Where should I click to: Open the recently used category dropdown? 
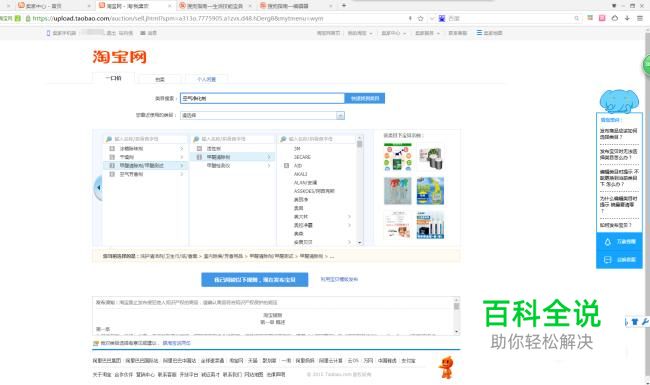[262, 116]
